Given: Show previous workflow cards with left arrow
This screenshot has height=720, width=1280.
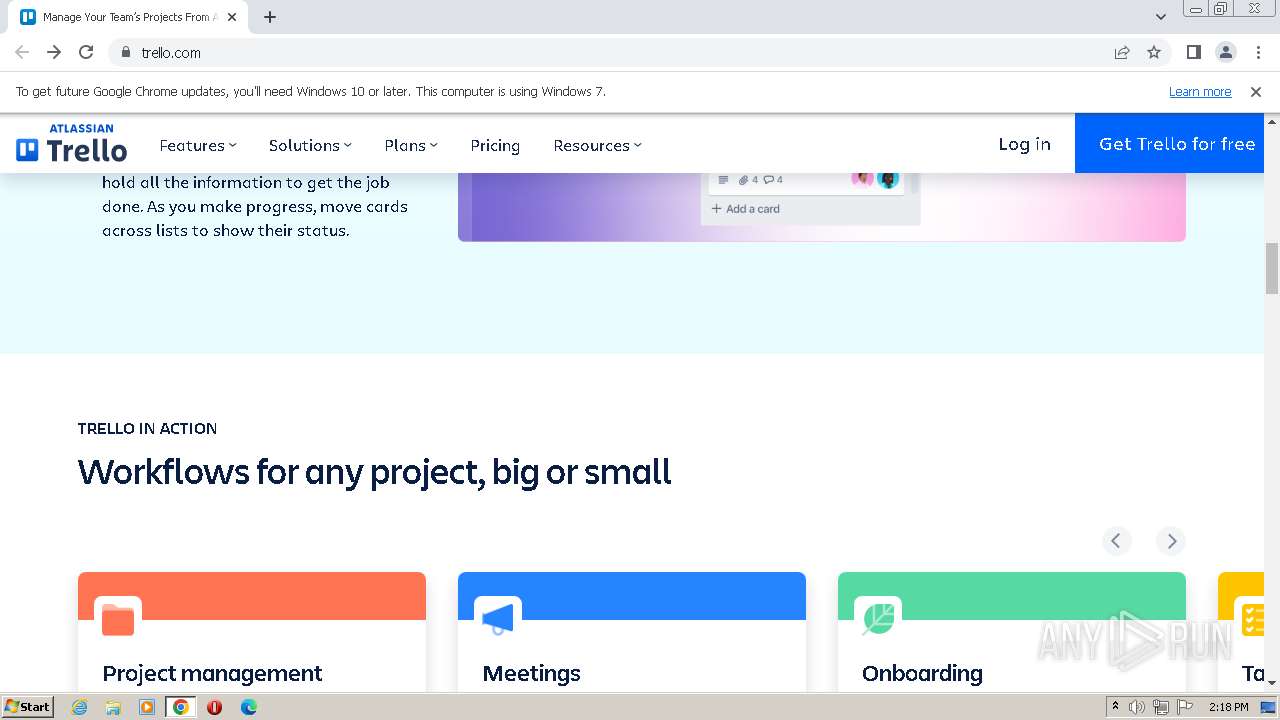Looking at the screenshot, I should (1117, 541).
